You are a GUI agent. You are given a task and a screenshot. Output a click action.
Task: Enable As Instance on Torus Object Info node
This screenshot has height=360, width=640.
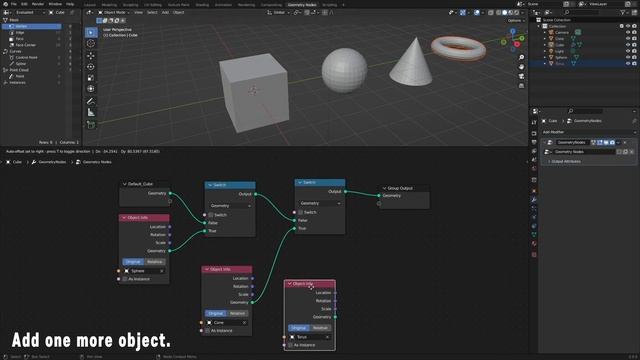click(x=291, y=345)
